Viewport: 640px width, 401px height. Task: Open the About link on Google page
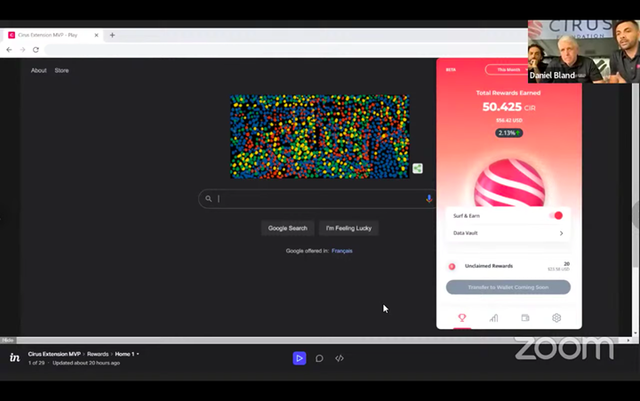pos(39,70)
